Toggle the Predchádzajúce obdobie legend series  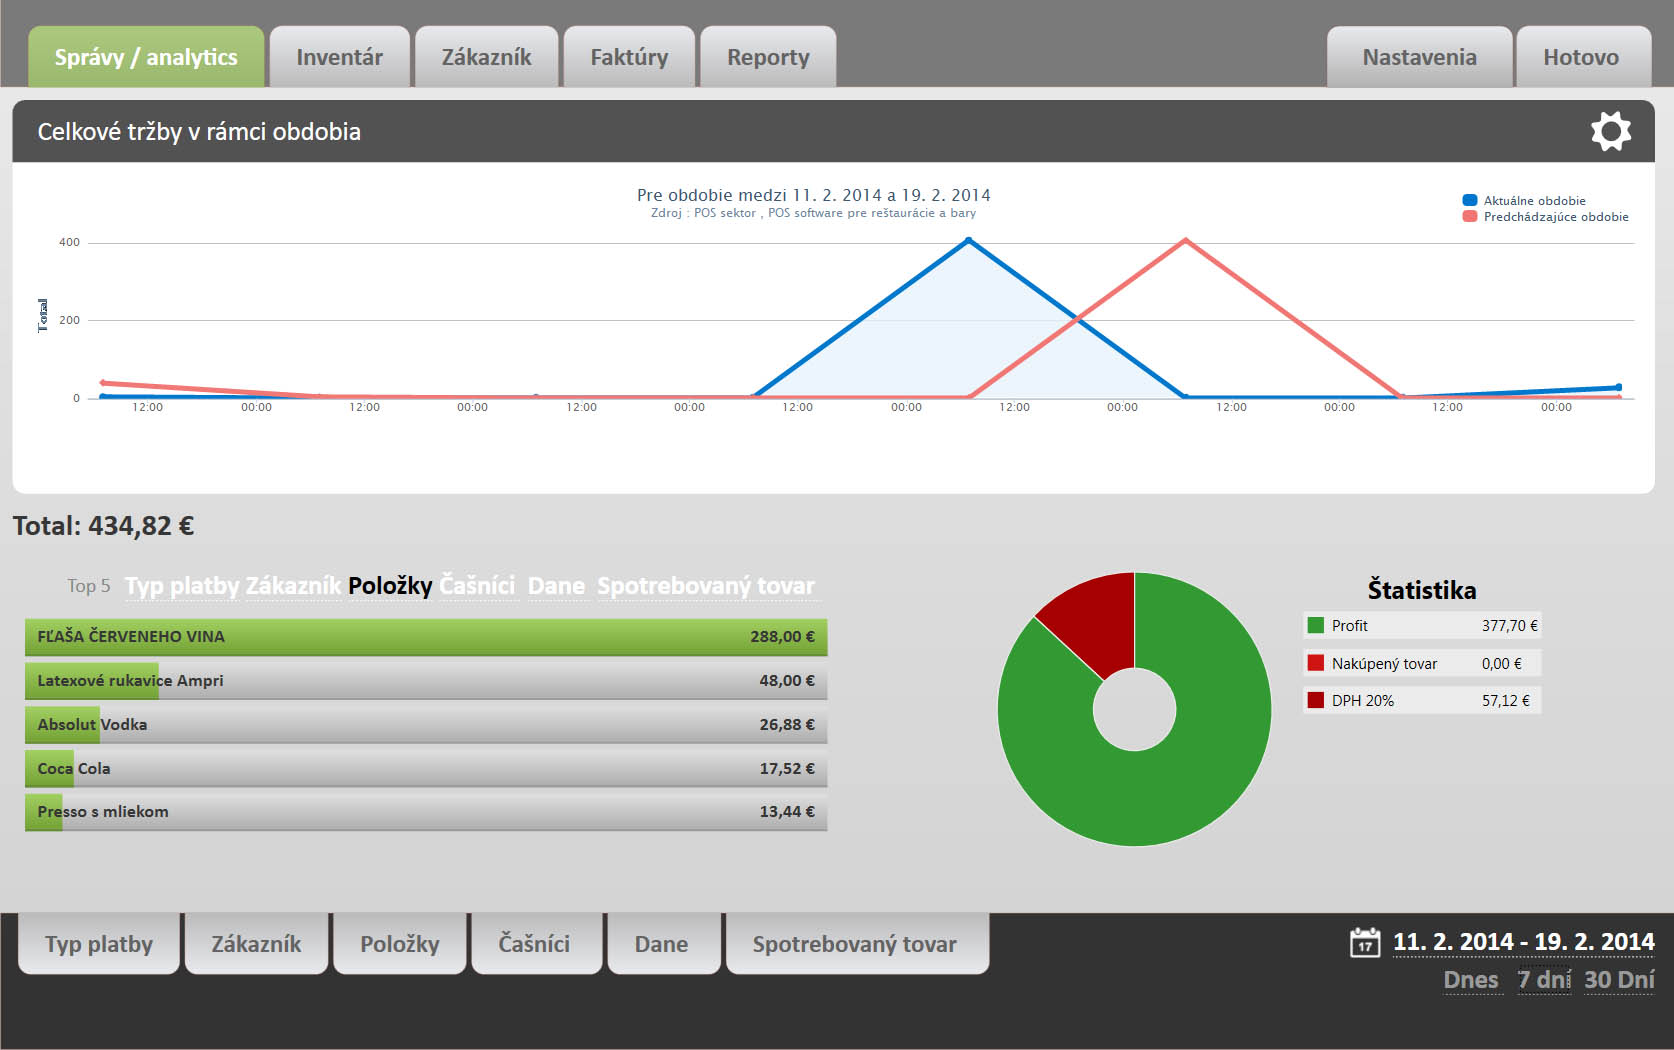click(1545, 217)
